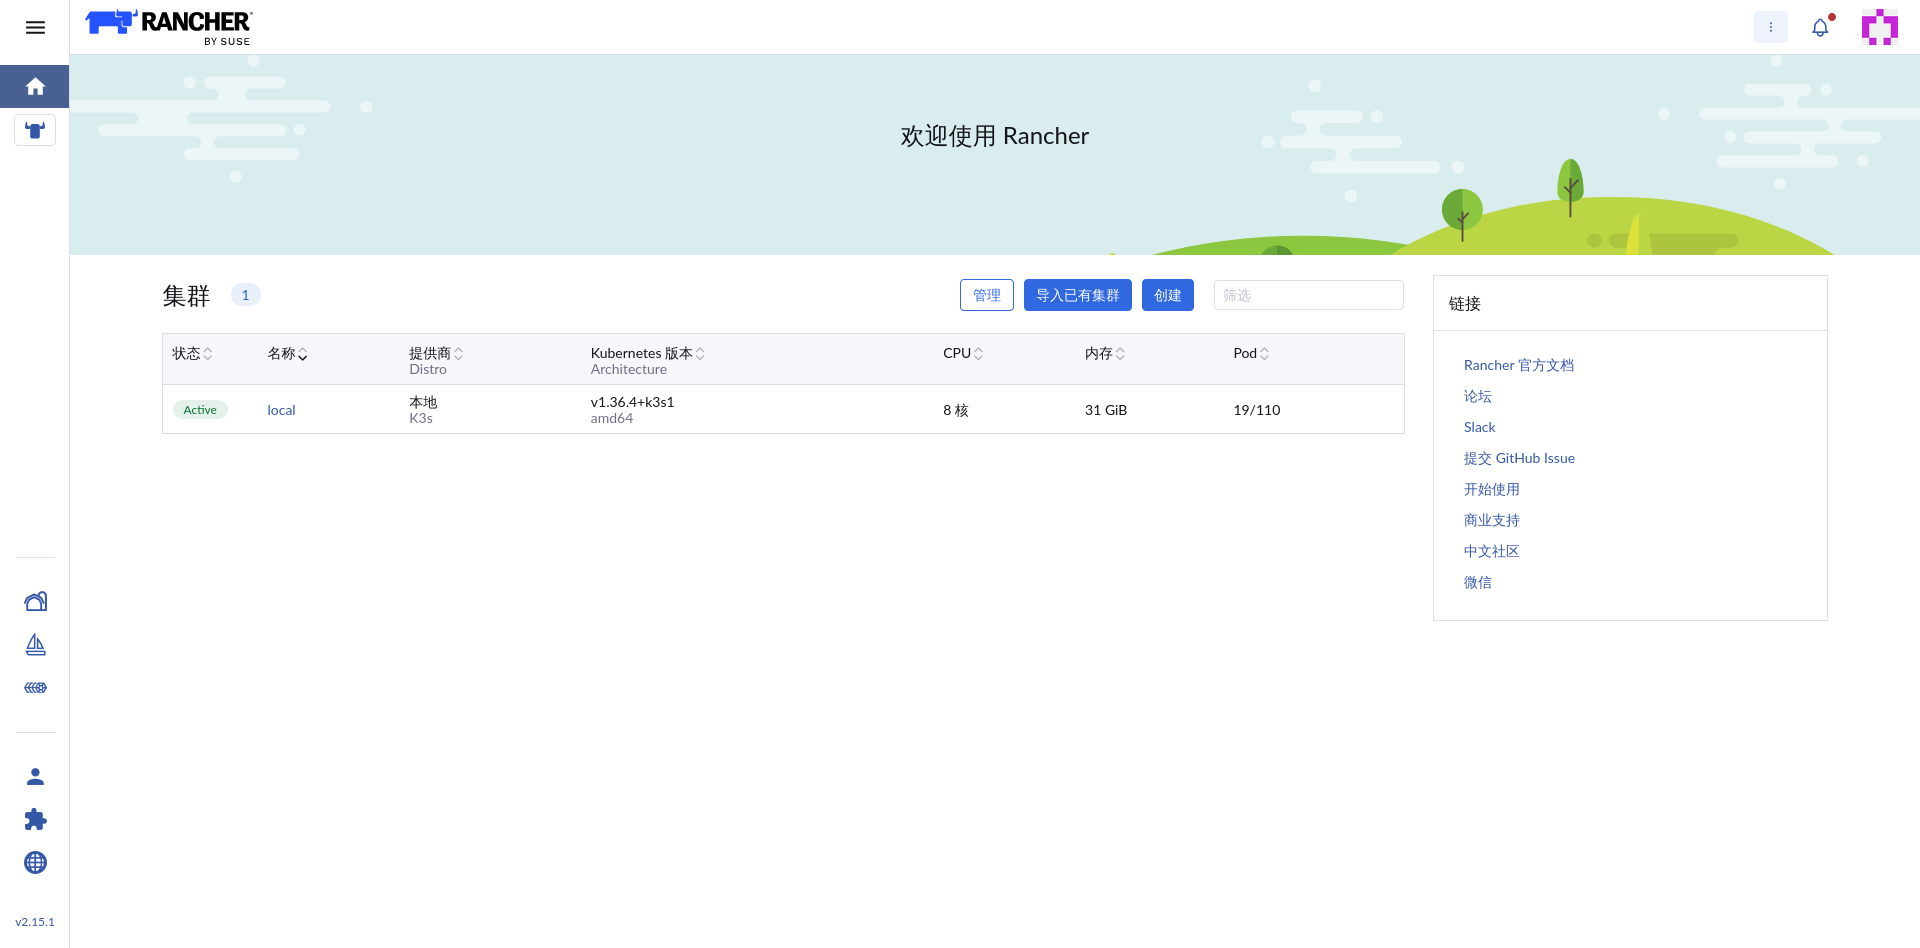Open Virtualization Management icon in sidebar

(35, 688)
